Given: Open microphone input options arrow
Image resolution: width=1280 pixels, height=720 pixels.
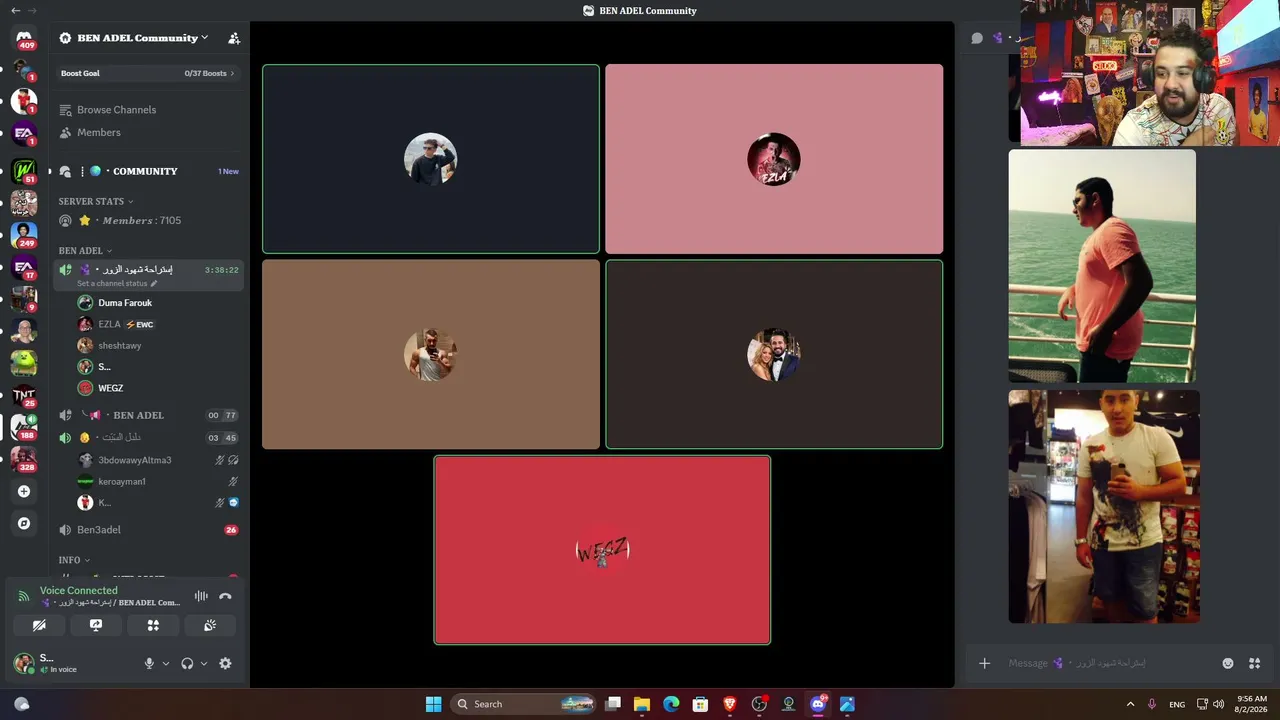Looking at the screenshot, I should point(166,663).
